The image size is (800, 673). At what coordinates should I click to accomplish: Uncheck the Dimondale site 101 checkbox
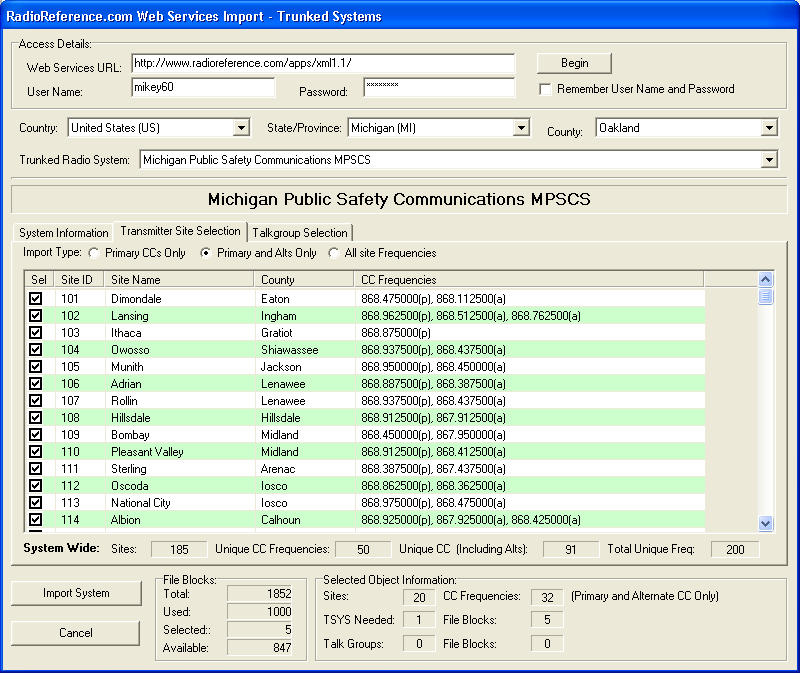(x=36, y=298)
